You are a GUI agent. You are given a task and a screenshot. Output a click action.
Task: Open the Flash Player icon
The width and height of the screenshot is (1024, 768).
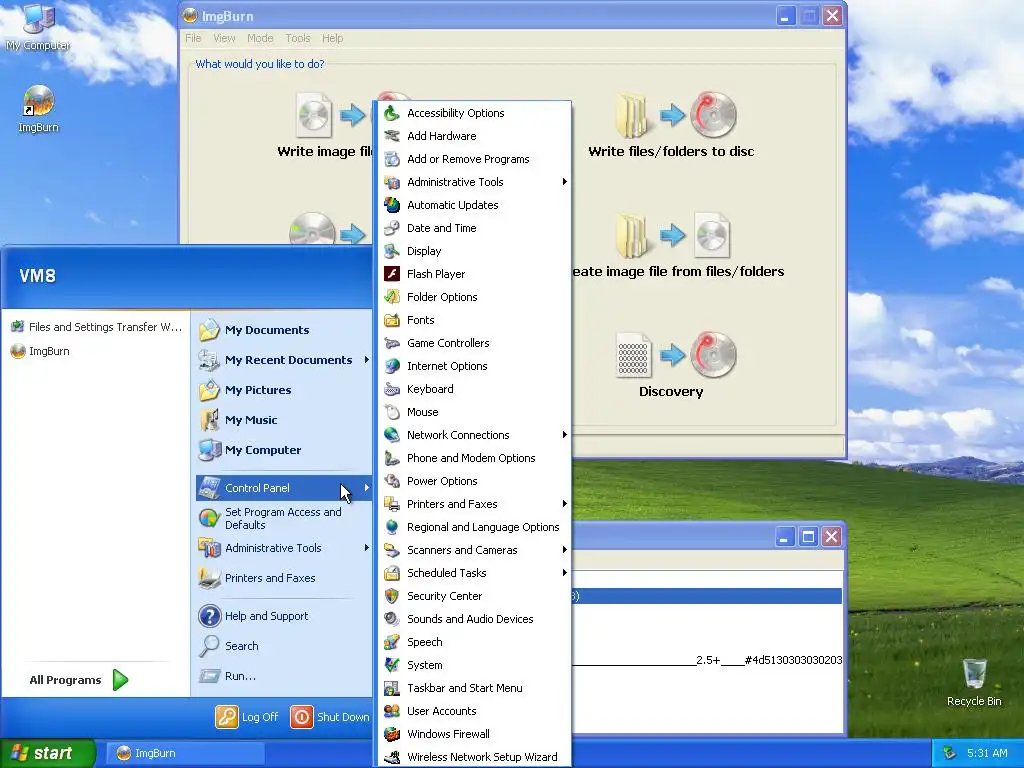pos(392,274)
